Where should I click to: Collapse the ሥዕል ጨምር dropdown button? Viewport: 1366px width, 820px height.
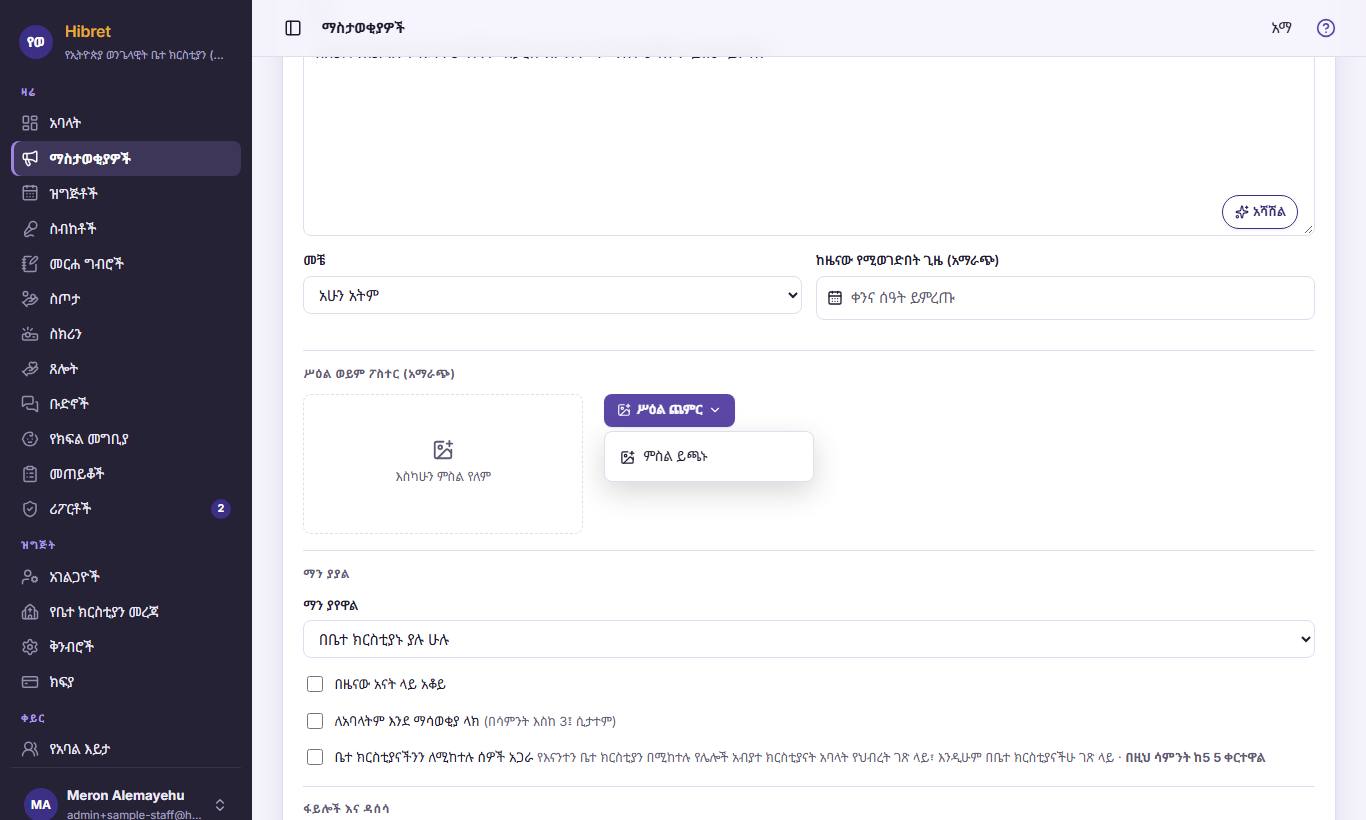tap(669, 410)
